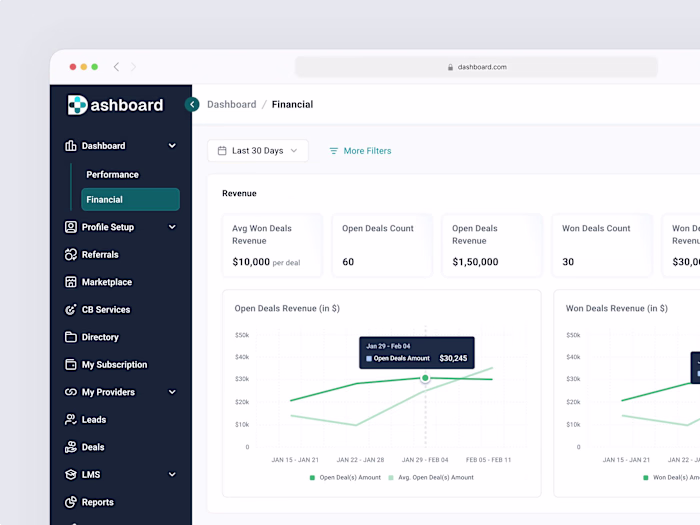Screen dimensions: 700x525
Task: Click the Open Deals Revenue (in $) title
Action: 287,308
